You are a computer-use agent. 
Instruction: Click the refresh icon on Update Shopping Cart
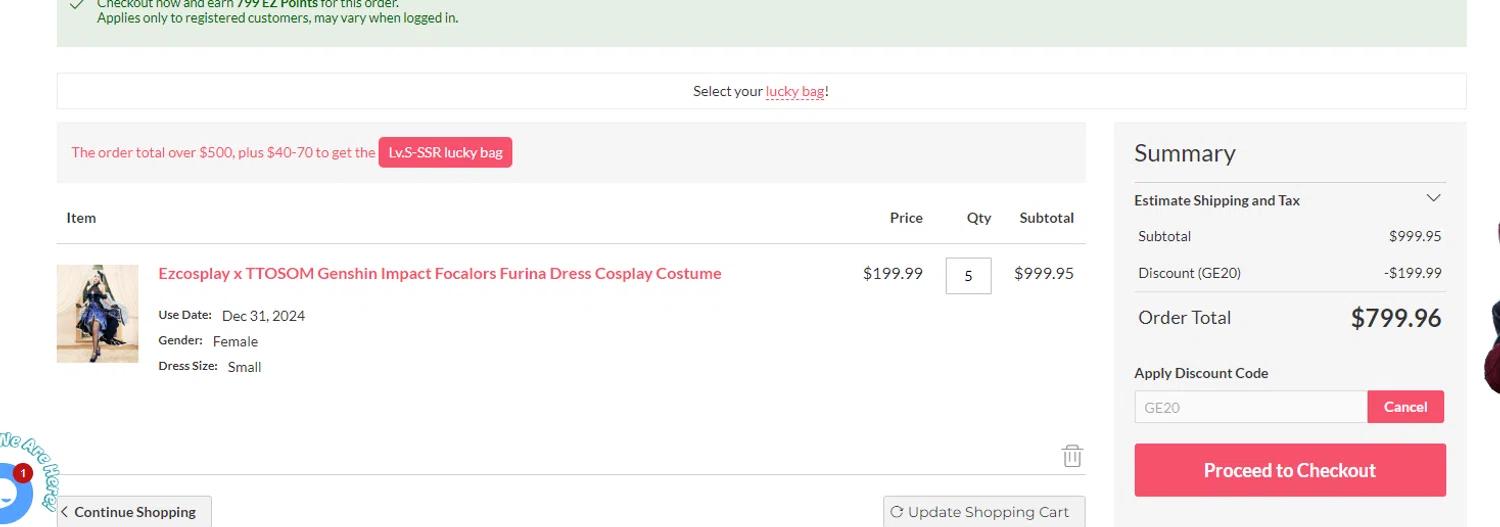897,512
